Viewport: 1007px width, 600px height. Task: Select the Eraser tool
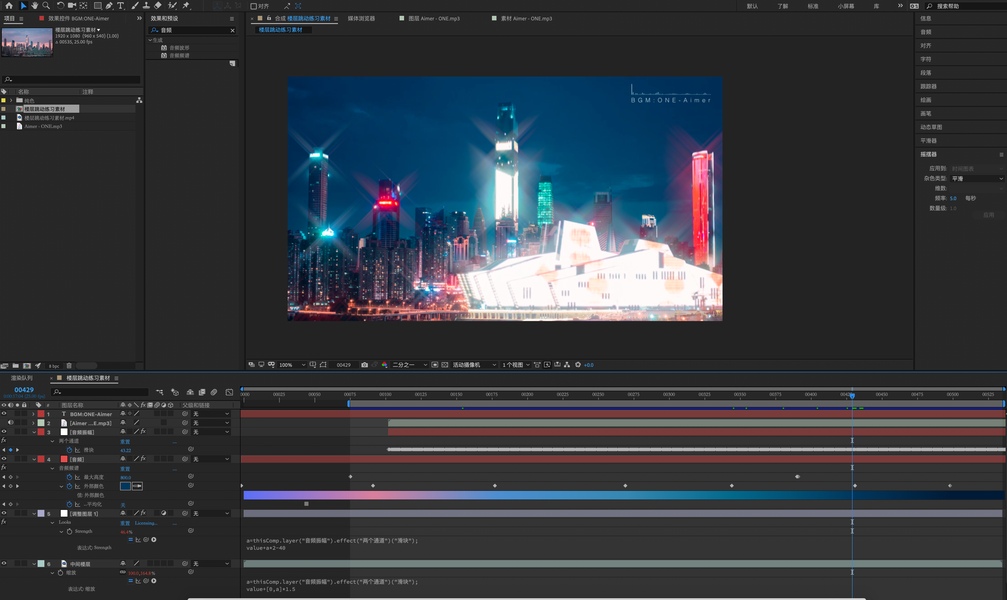[x=158, y=6]
